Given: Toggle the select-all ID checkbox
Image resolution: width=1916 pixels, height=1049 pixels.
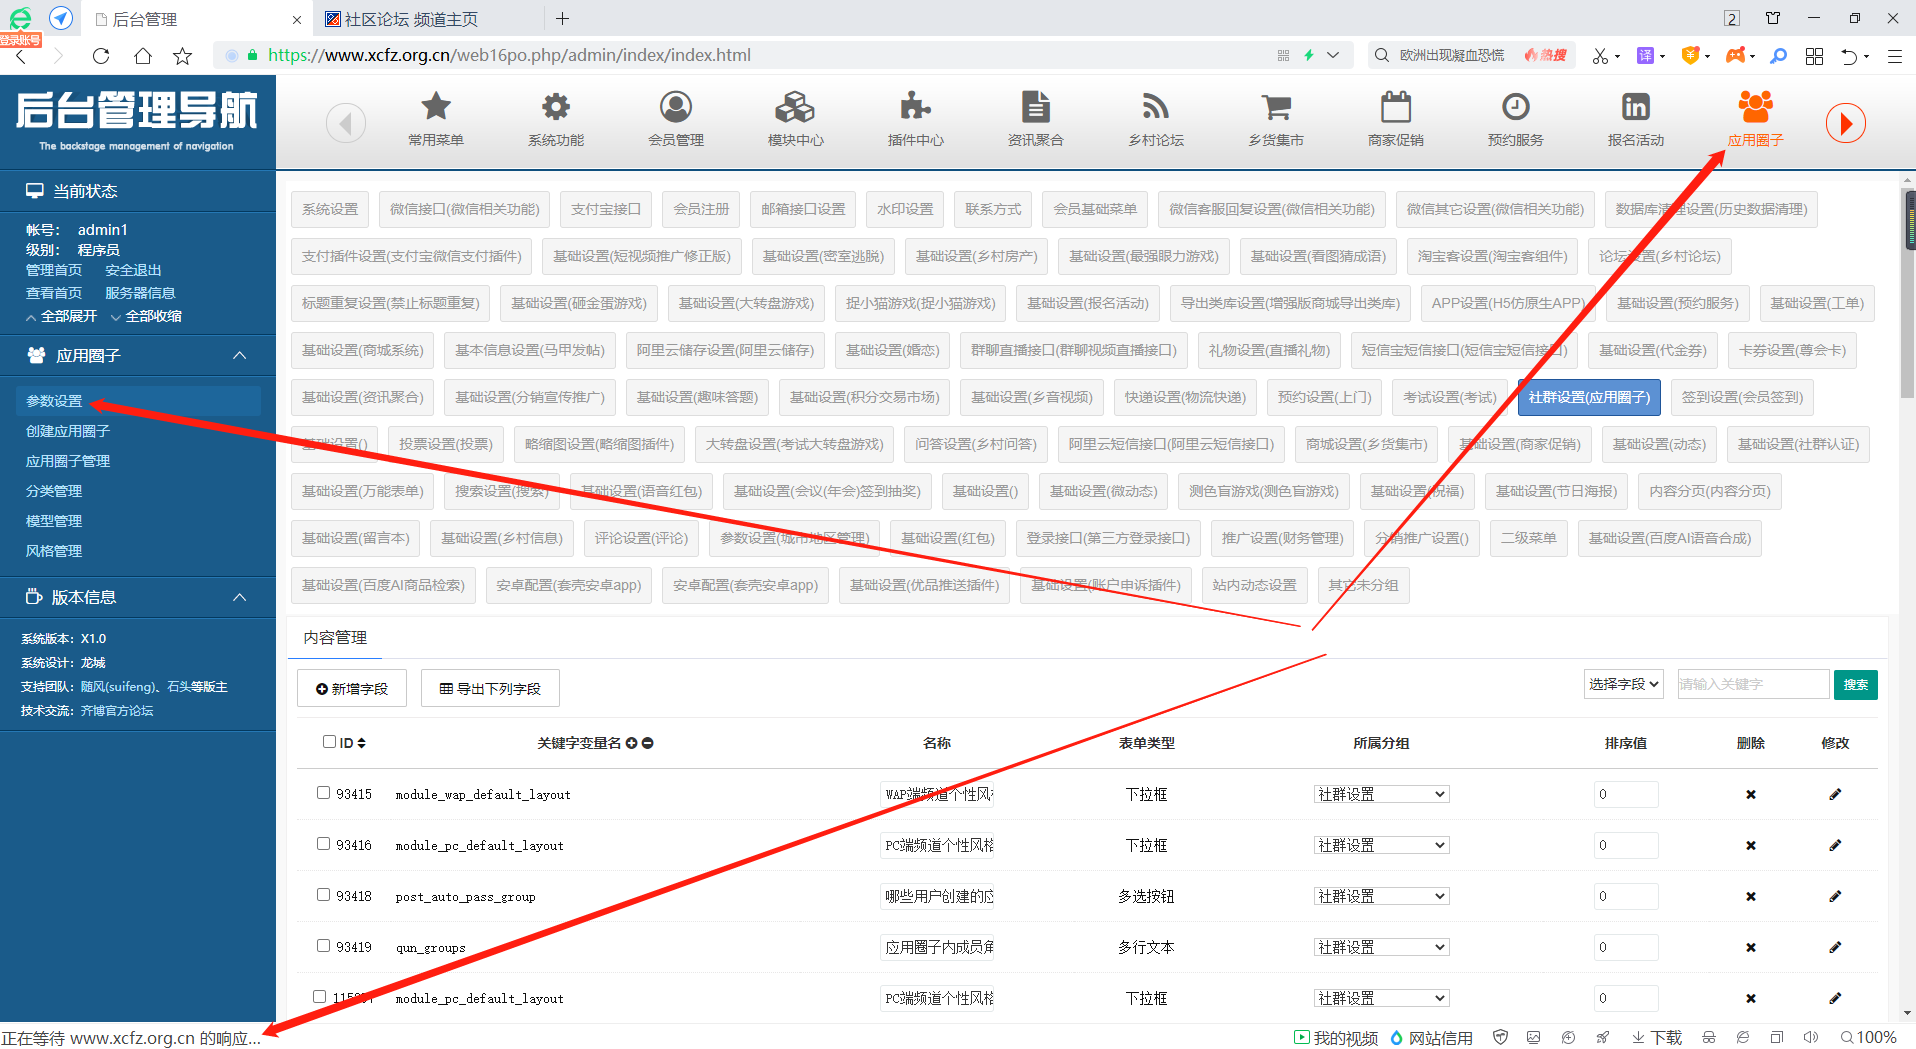Looking at the screenshot, I should (x=329, y=742).
